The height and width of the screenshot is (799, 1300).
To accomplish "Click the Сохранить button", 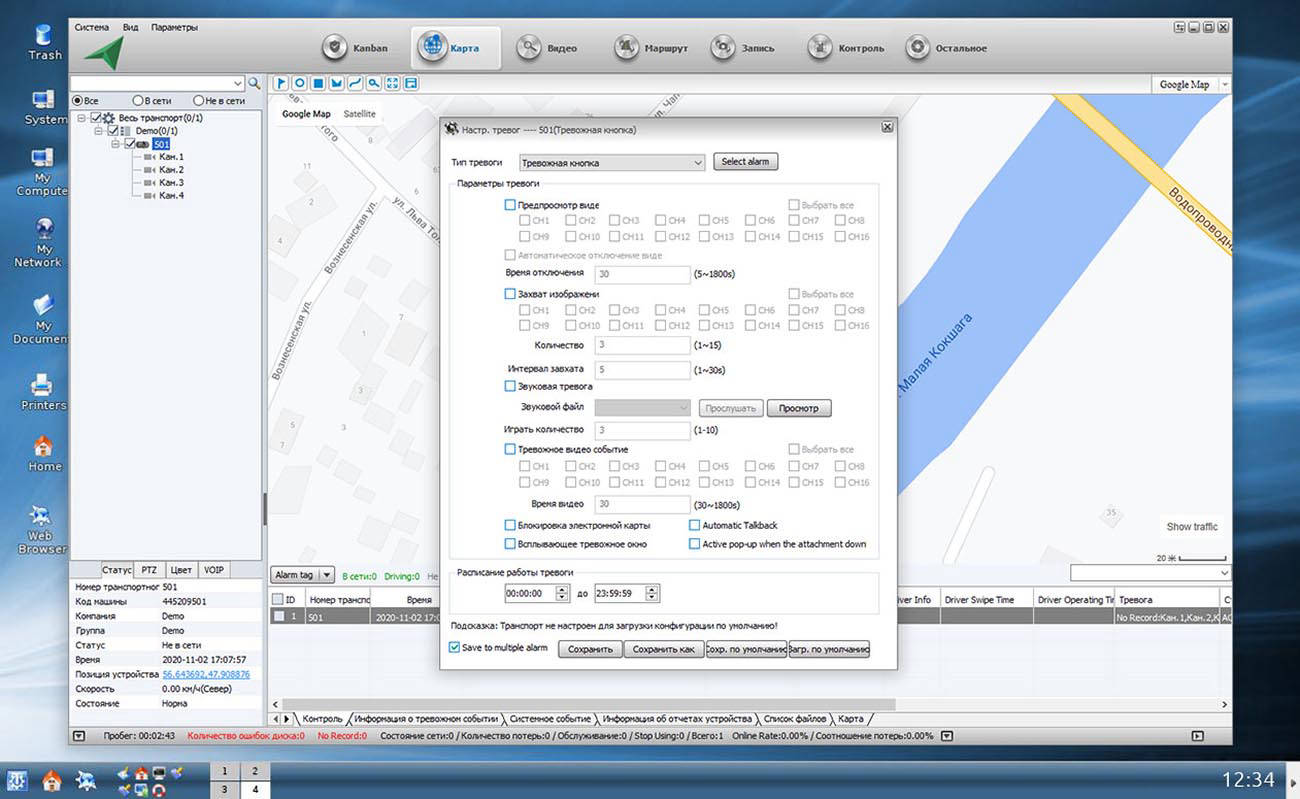I will click(x=590, y=649).
